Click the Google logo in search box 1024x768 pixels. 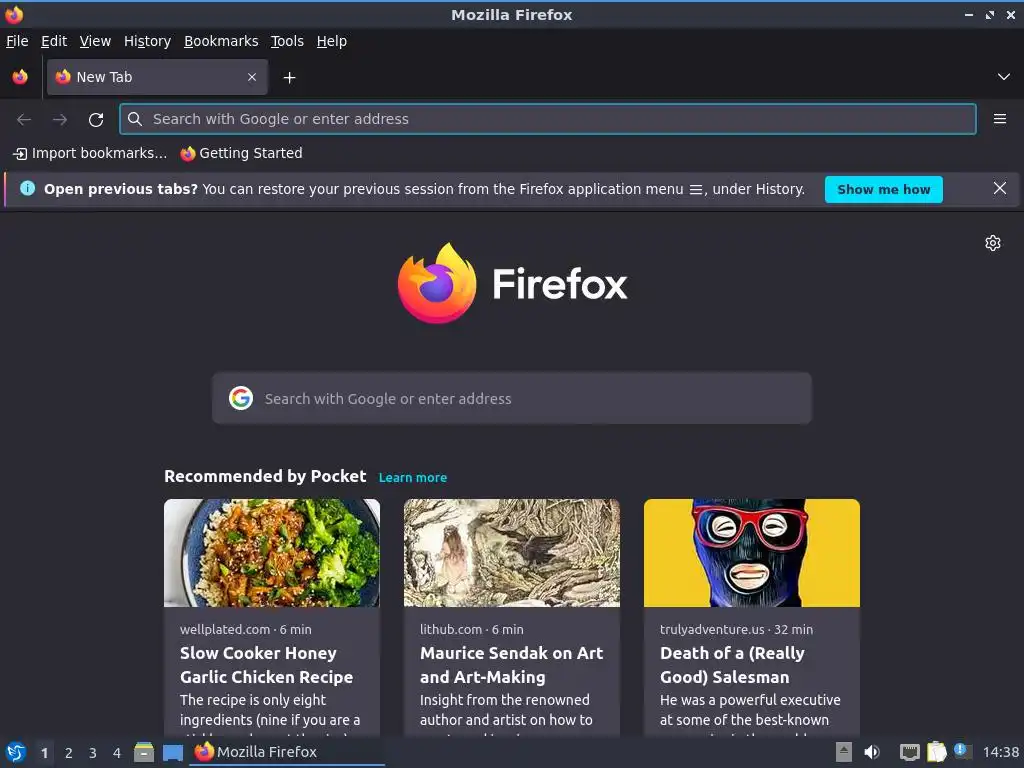point(241,398)
